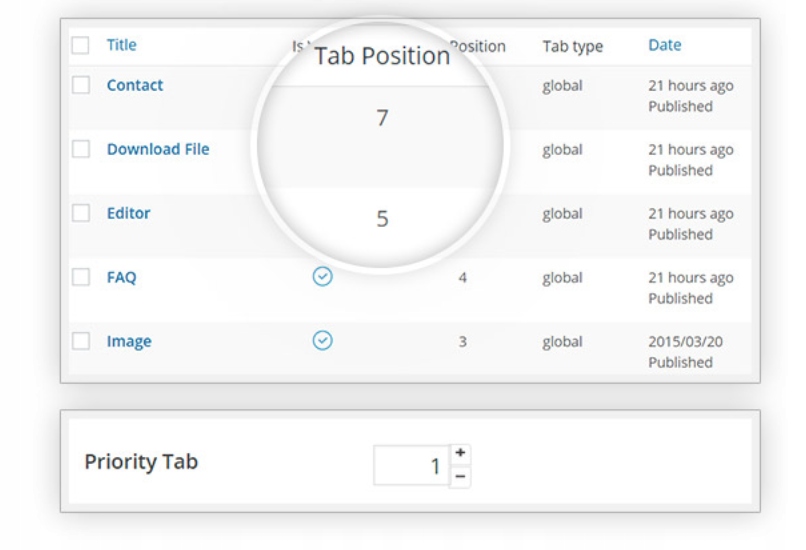806x550 pixels.
Task: Decrease Priority Tab value with minus button
Action: (460, 477)
